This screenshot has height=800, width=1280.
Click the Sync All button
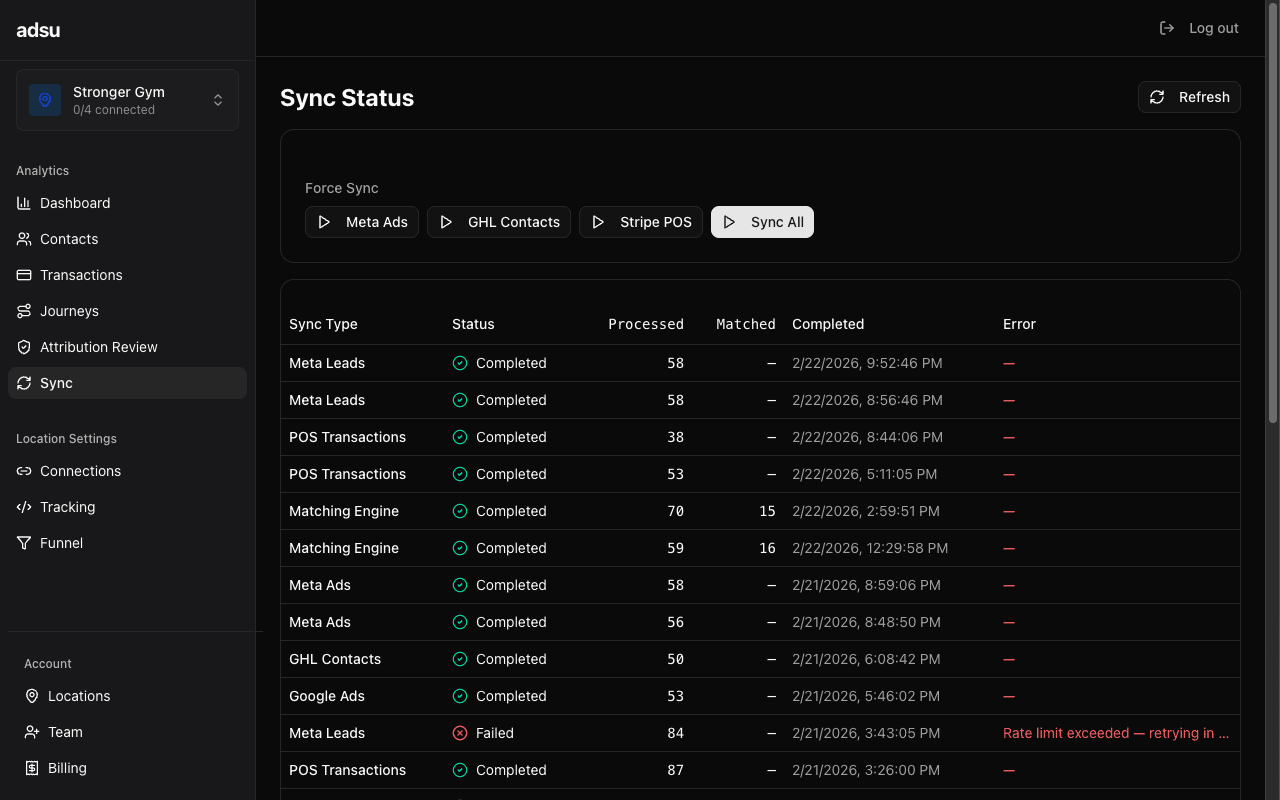pos(762,222)
